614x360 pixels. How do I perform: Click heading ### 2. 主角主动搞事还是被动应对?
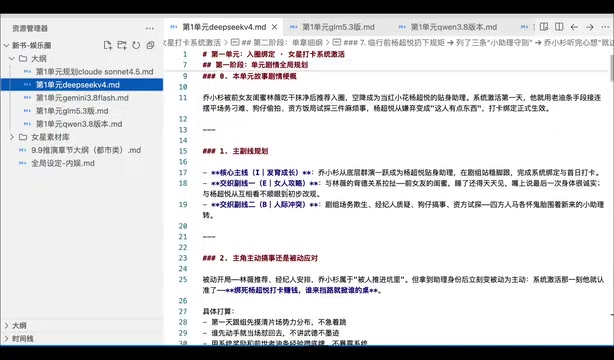(260, 258)
